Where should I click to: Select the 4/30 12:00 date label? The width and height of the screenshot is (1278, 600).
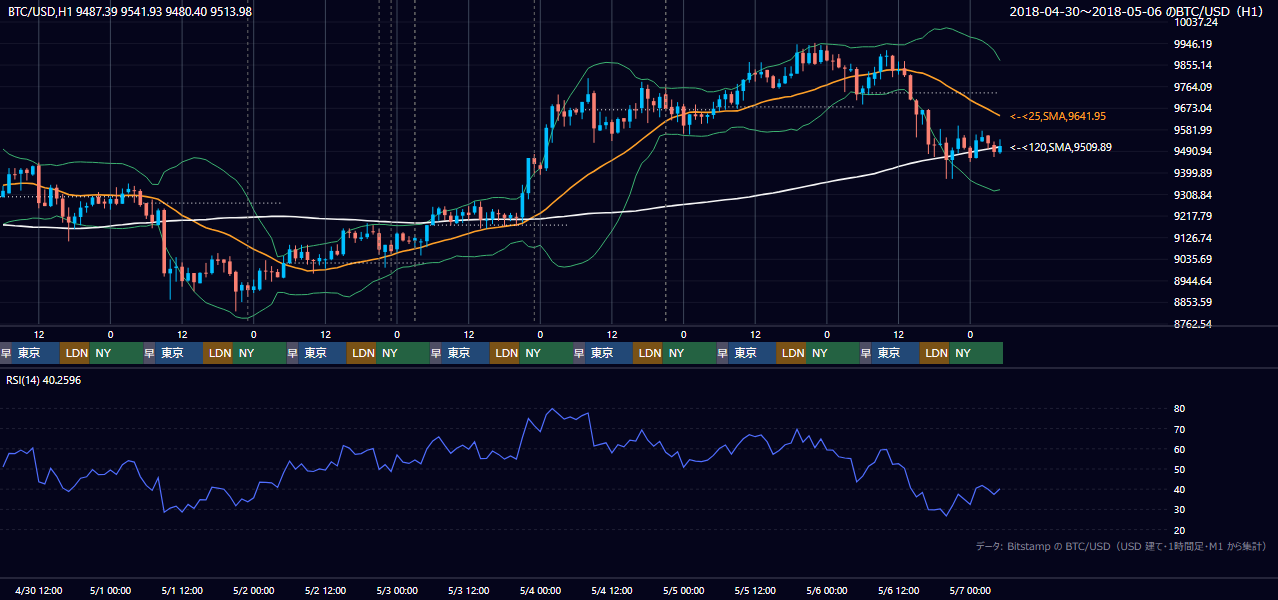click(x=41, y=591)
